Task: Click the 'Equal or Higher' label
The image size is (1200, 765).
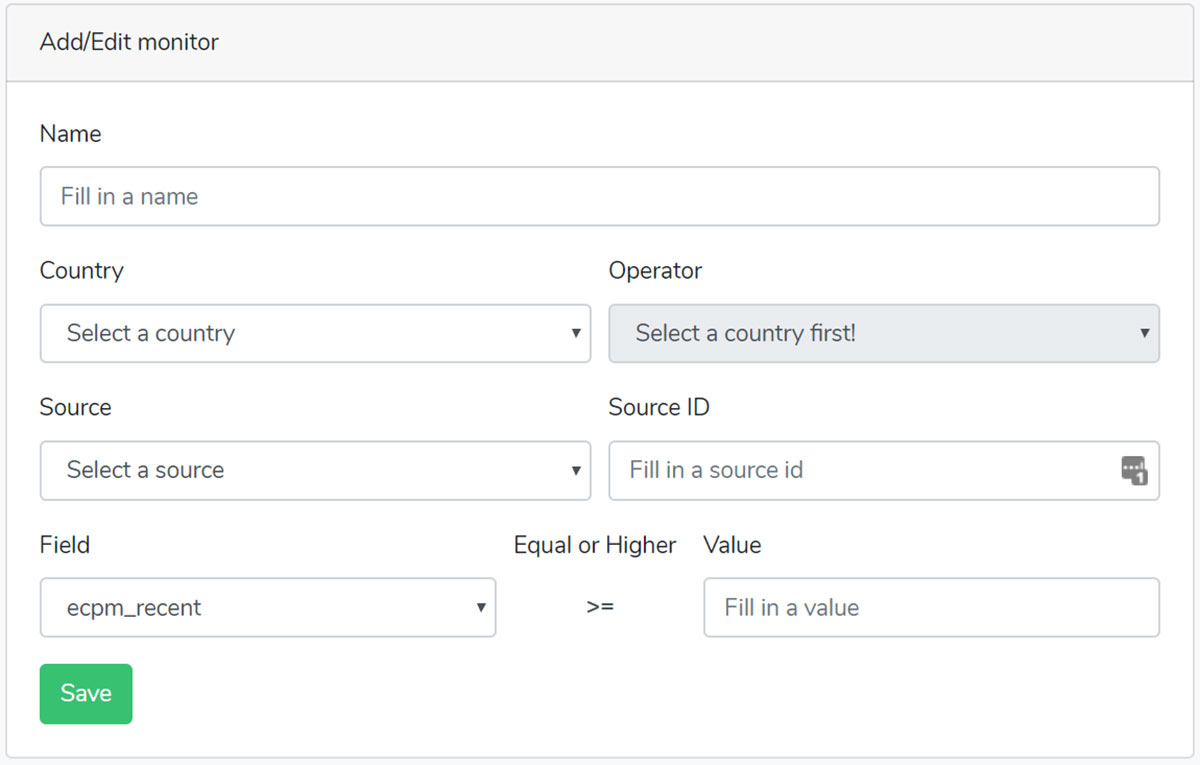Action: 595,545
